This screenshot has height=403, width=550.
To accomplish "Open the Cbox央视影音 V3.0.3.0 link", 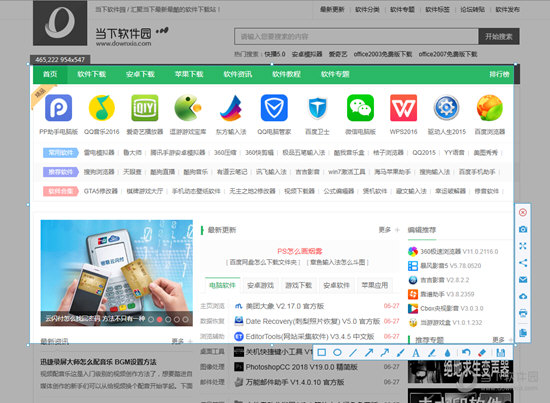I will [452, 308].
